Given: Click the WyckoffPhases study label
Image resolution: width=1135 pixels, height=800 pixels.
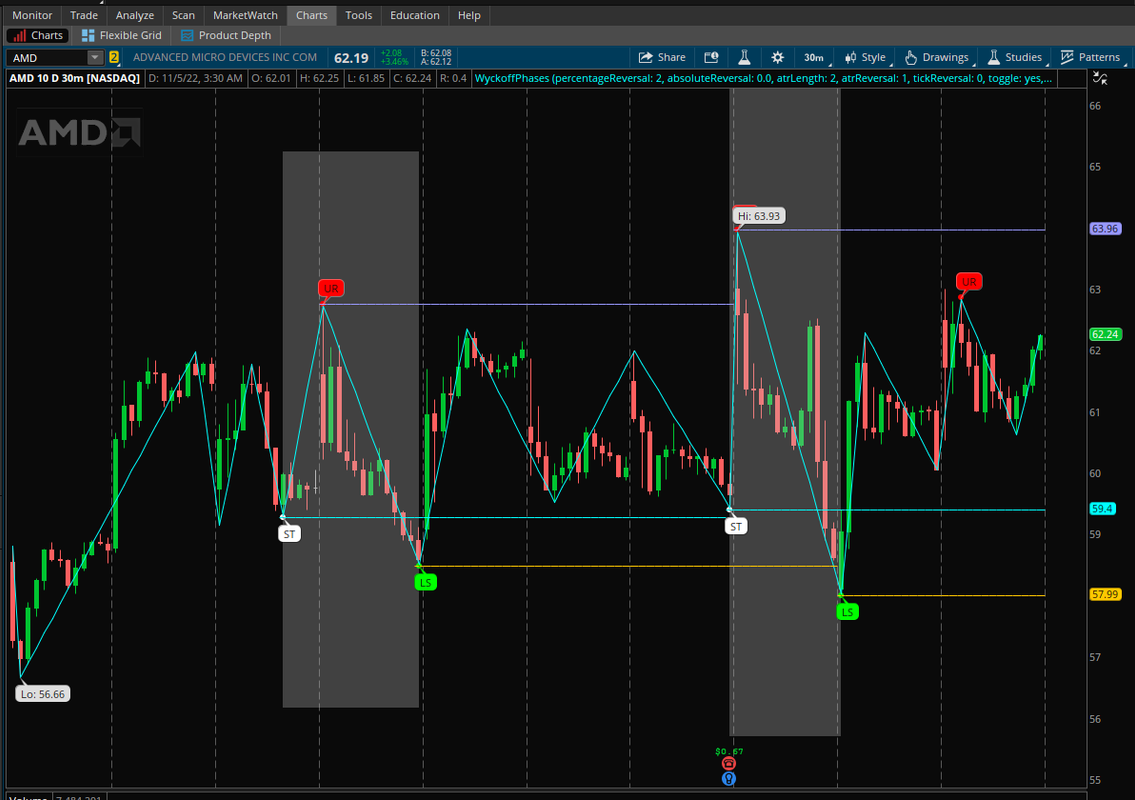Looking at the screenshot, I should [x=763, y=78].
